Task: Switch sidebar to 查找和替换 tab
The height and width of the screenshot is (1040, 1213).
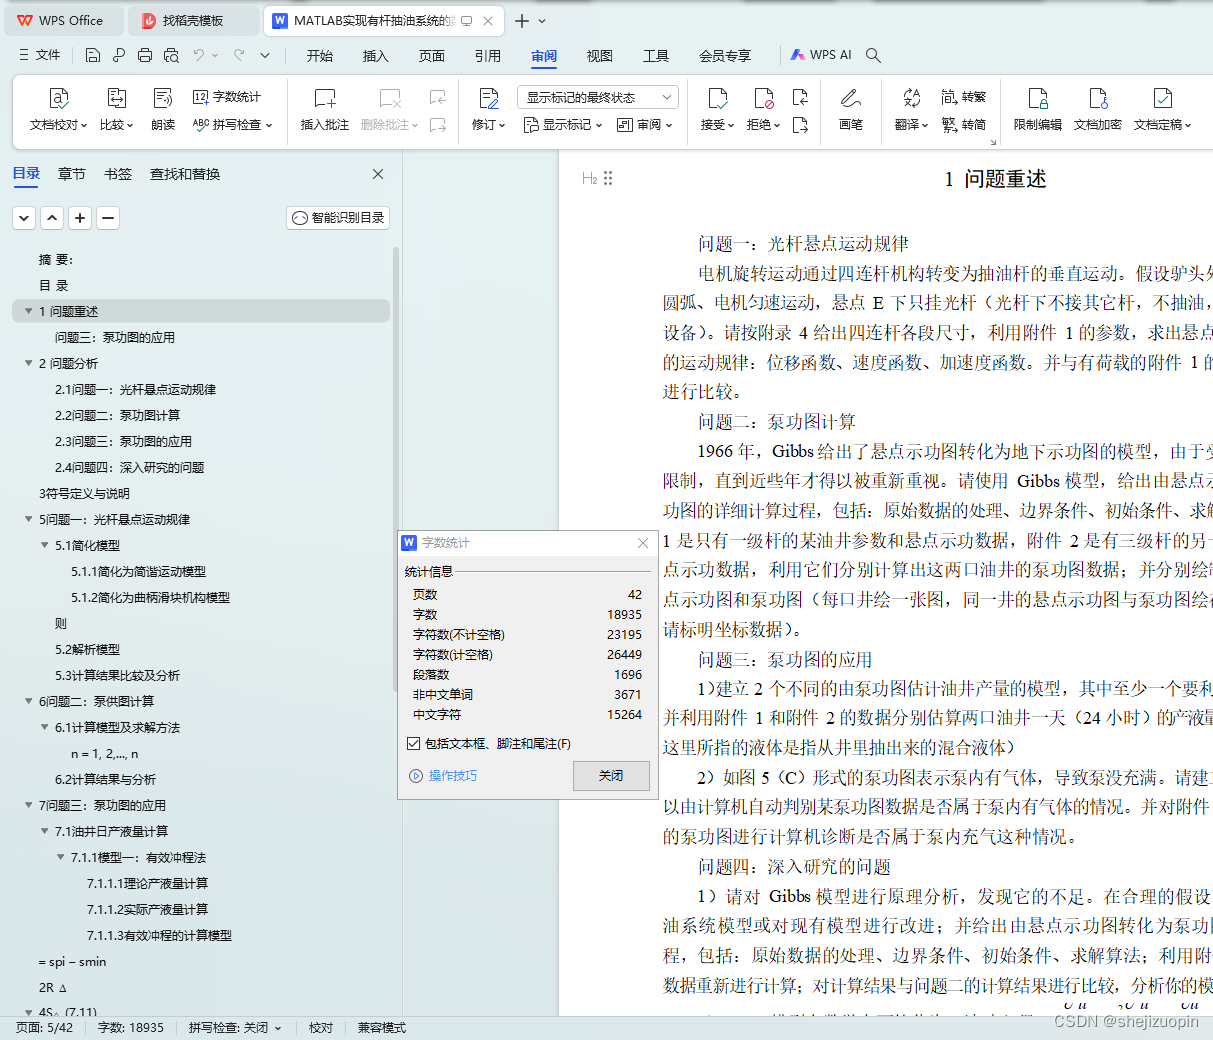Action: click(185, 174)
